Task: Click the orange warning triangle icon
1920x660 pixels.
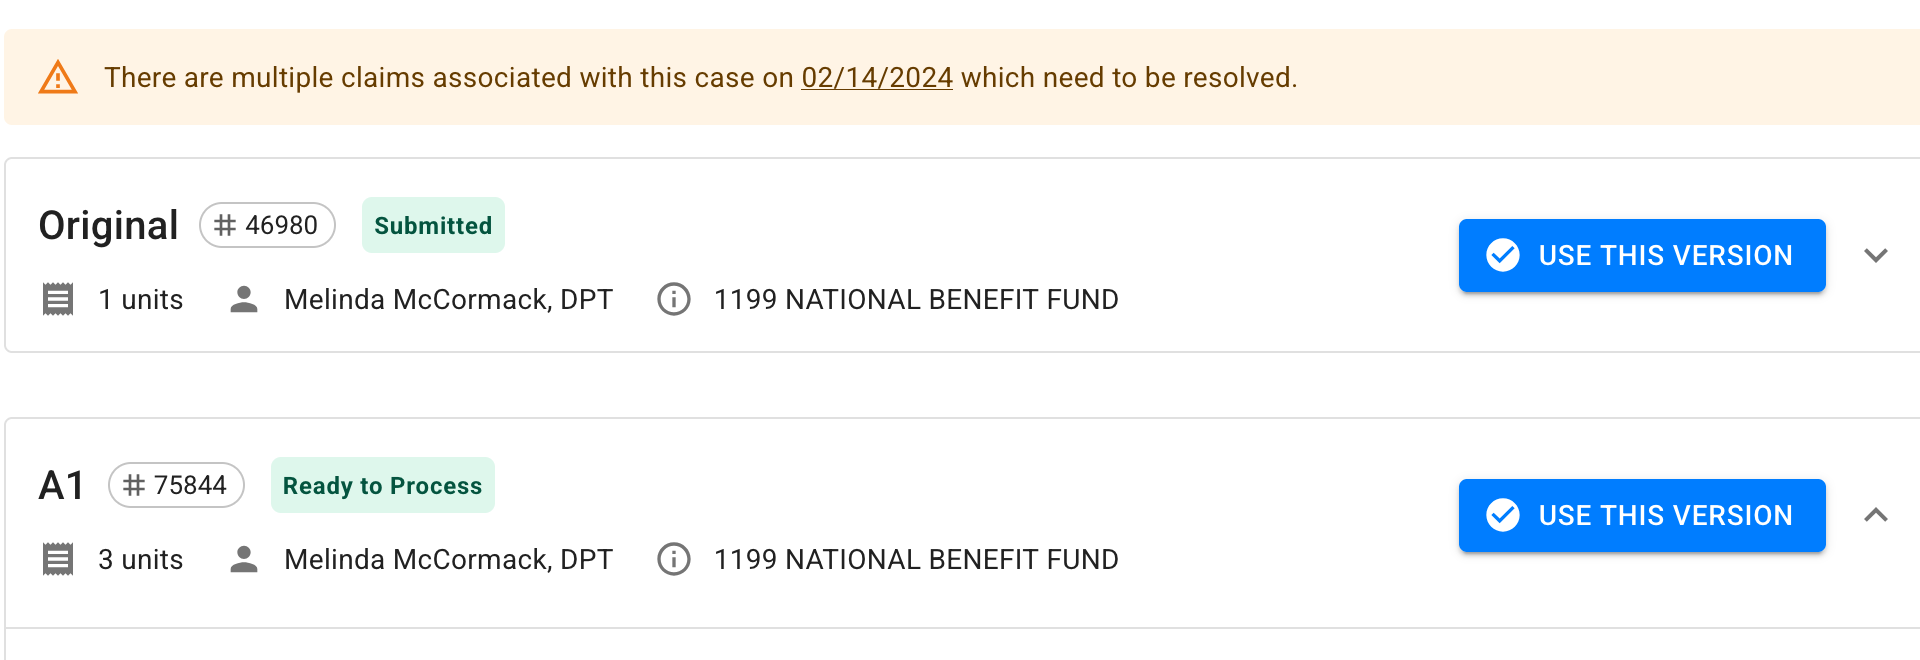Action: coord(58,77)
